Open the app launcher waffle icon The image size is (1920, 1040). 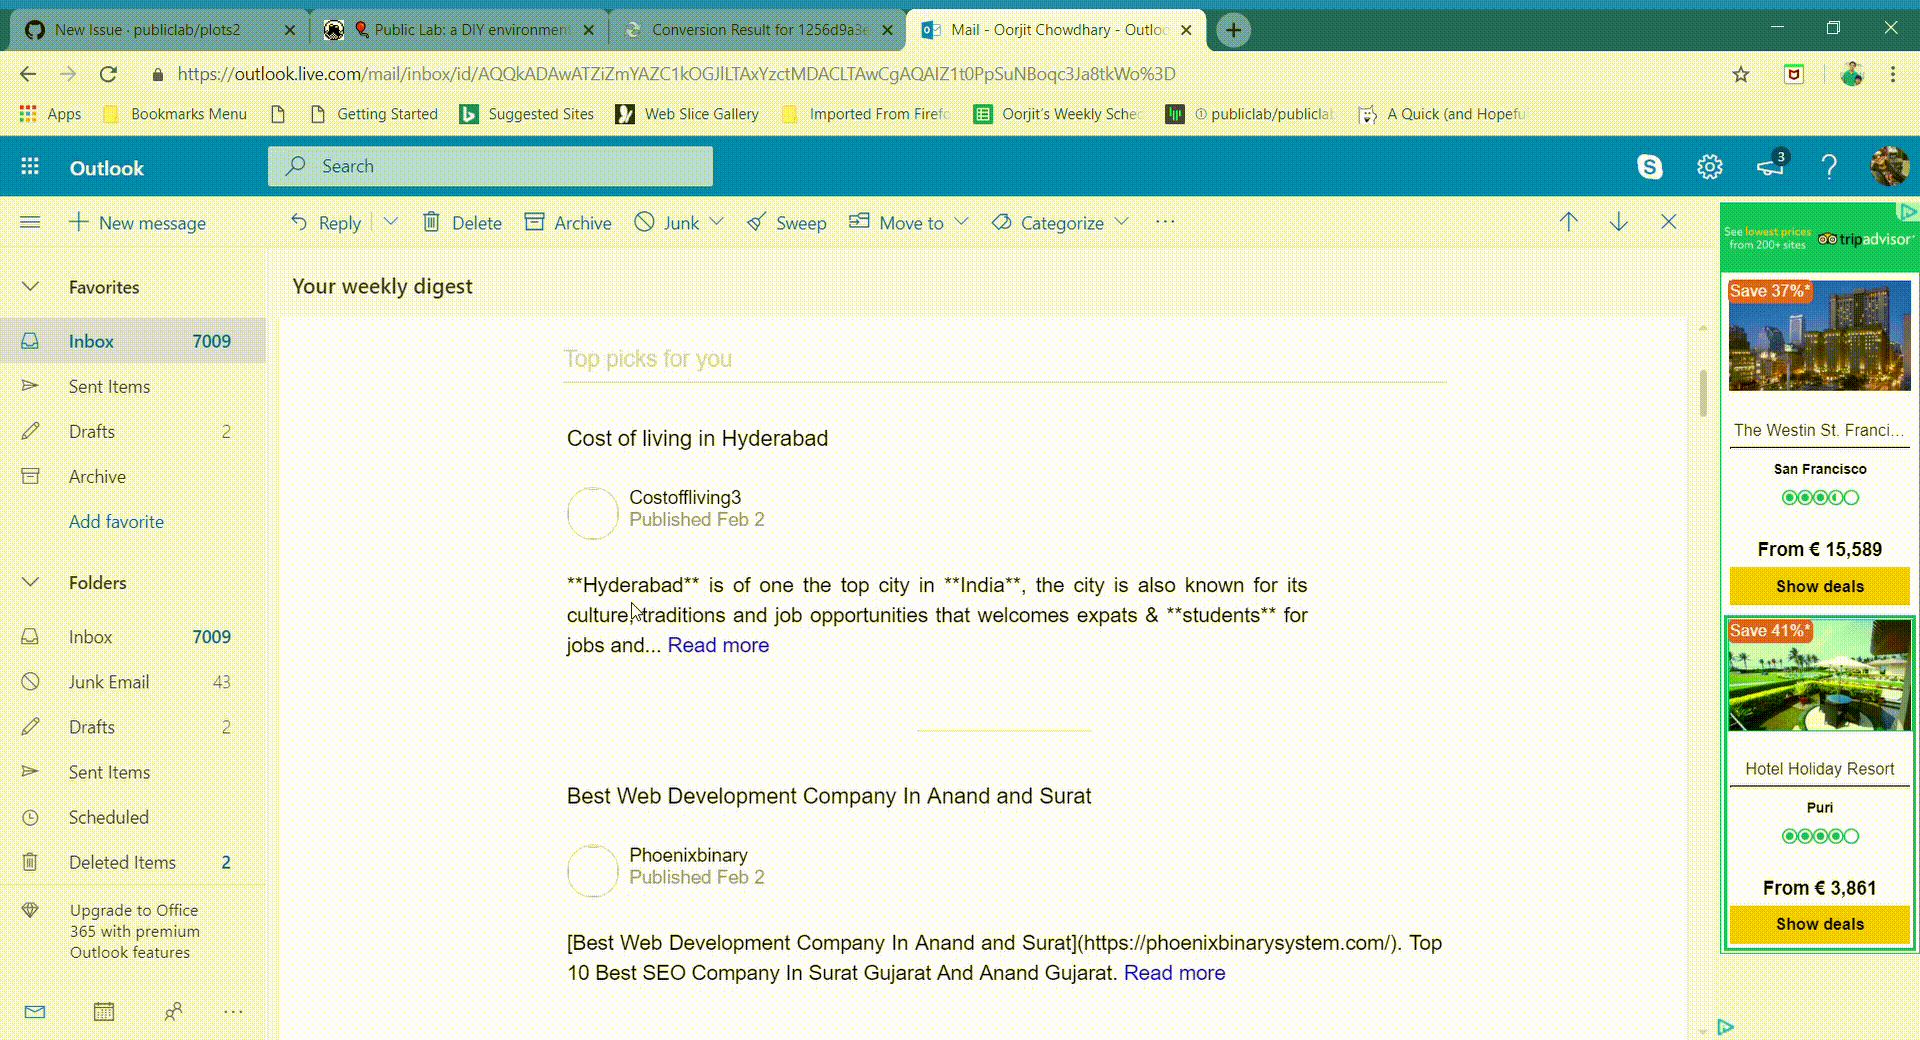click(29, 166)
